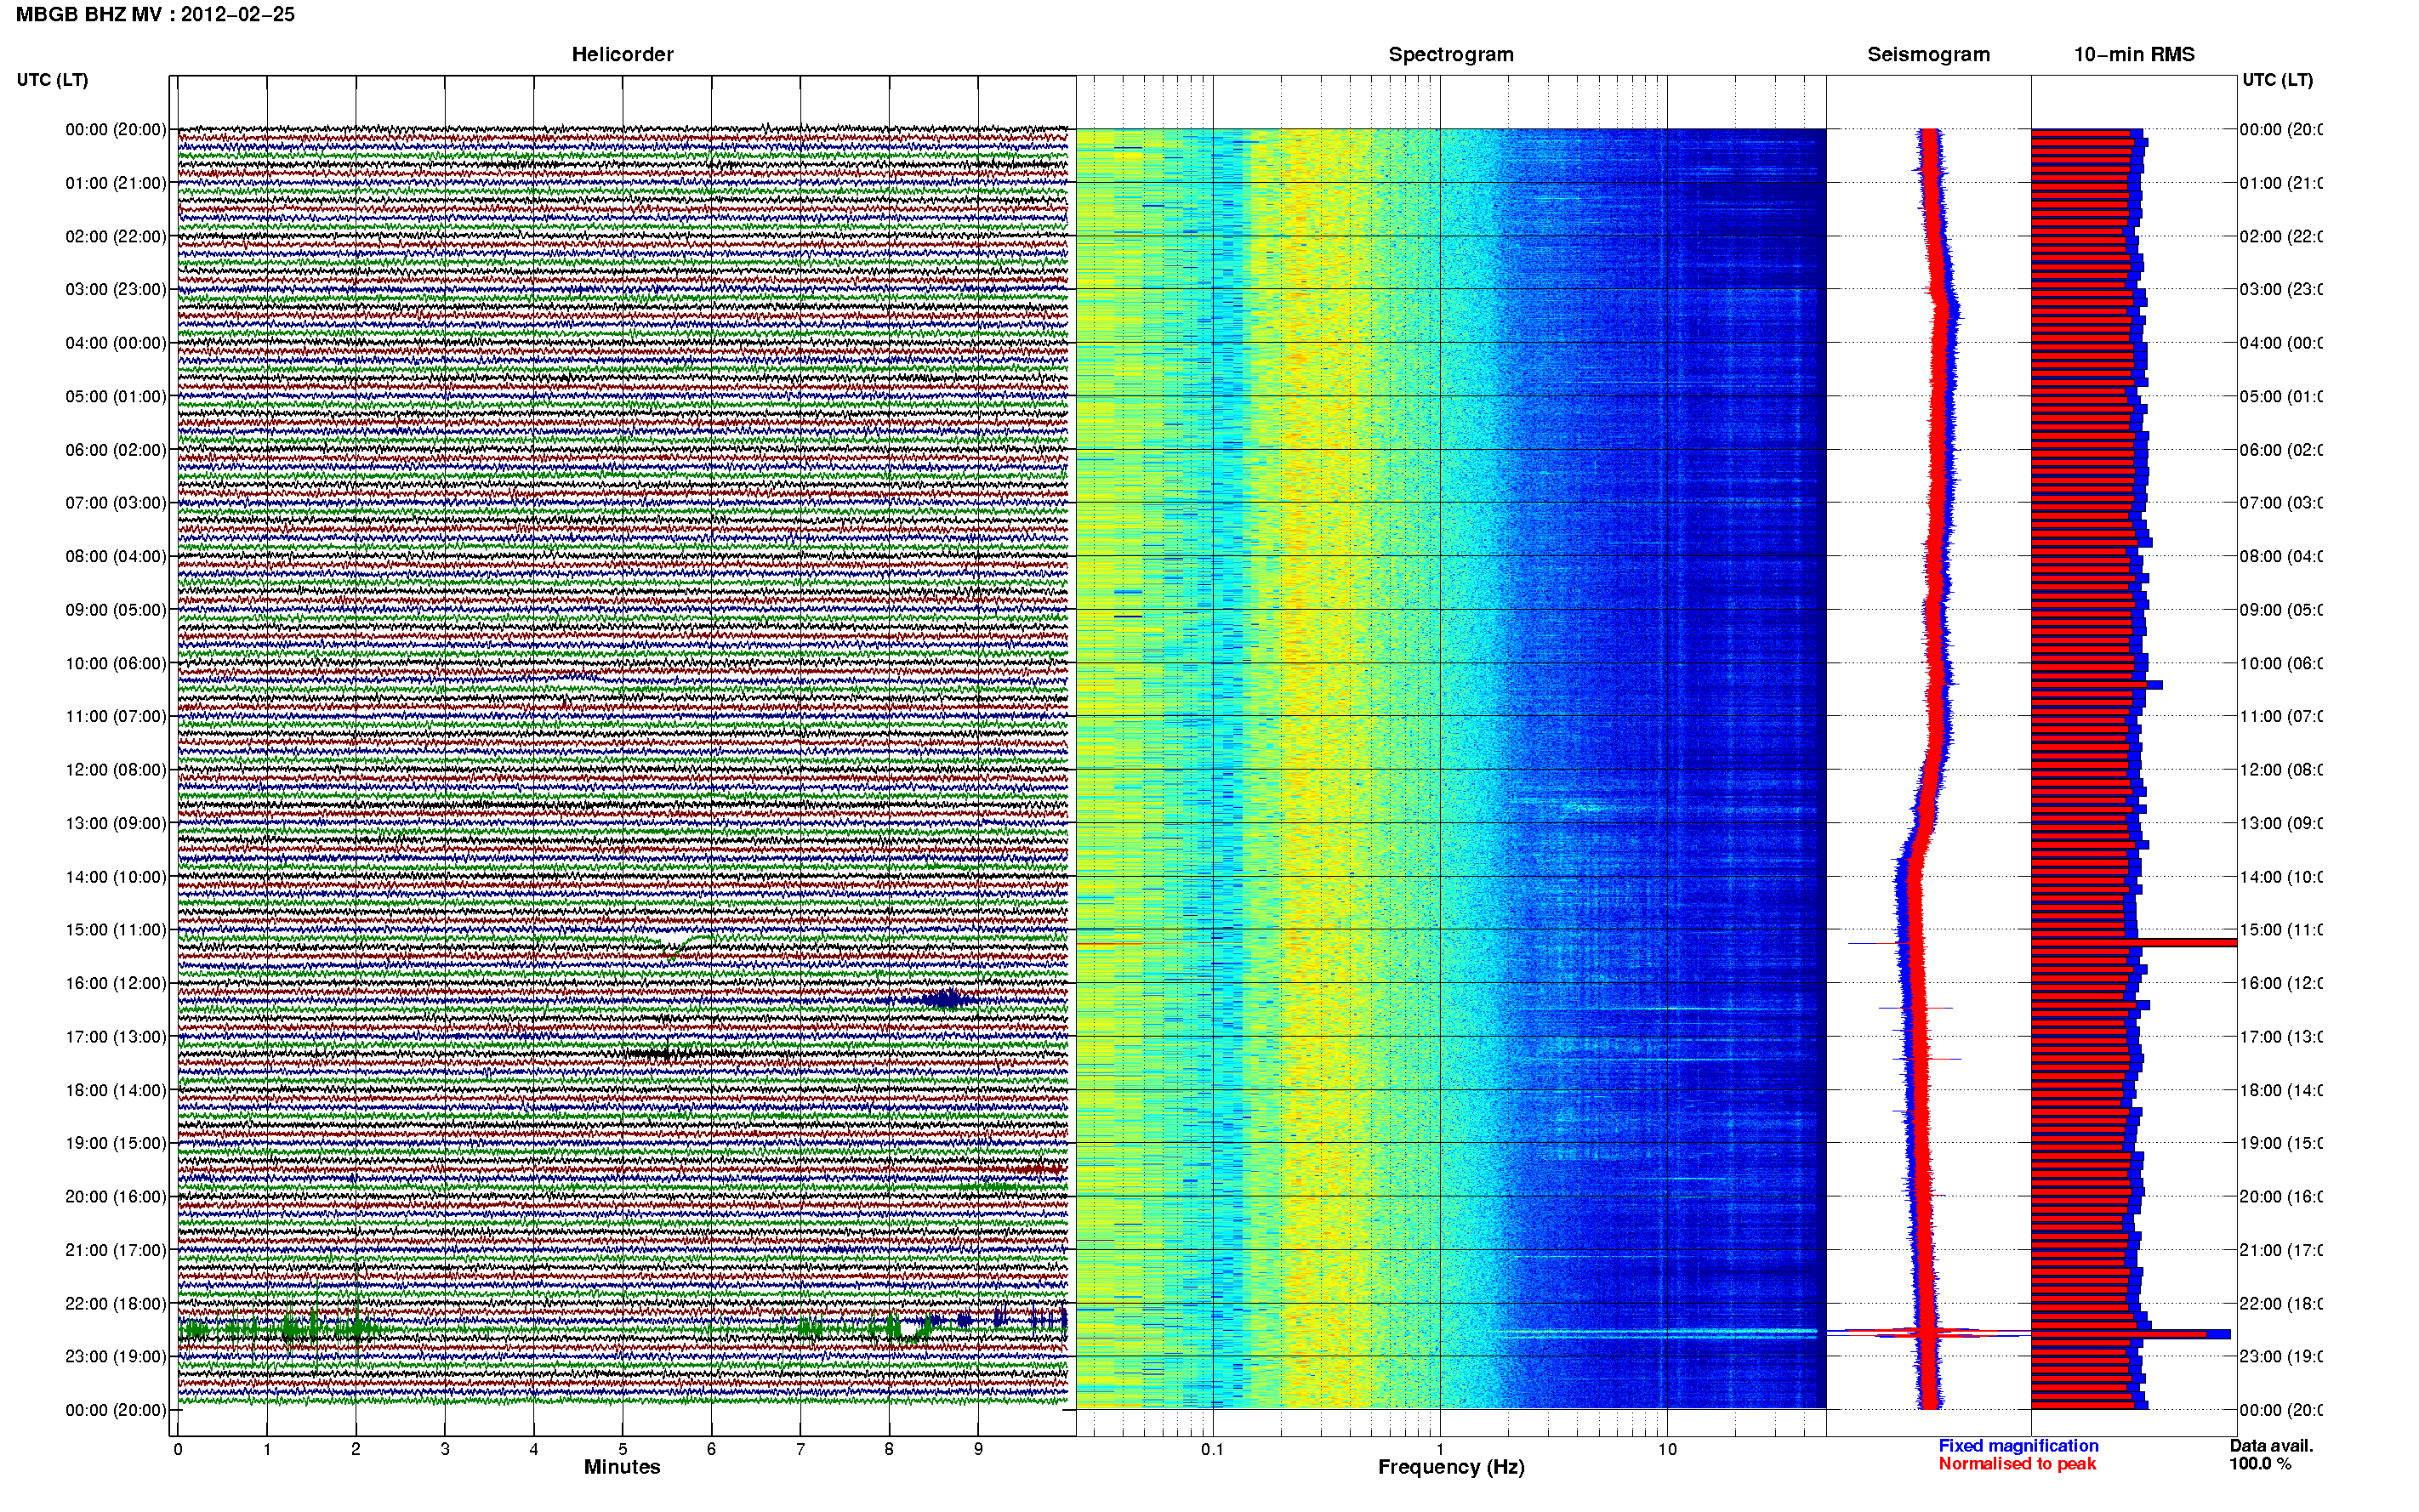Click the left '23:00 (19:00)' time label

116,1356
